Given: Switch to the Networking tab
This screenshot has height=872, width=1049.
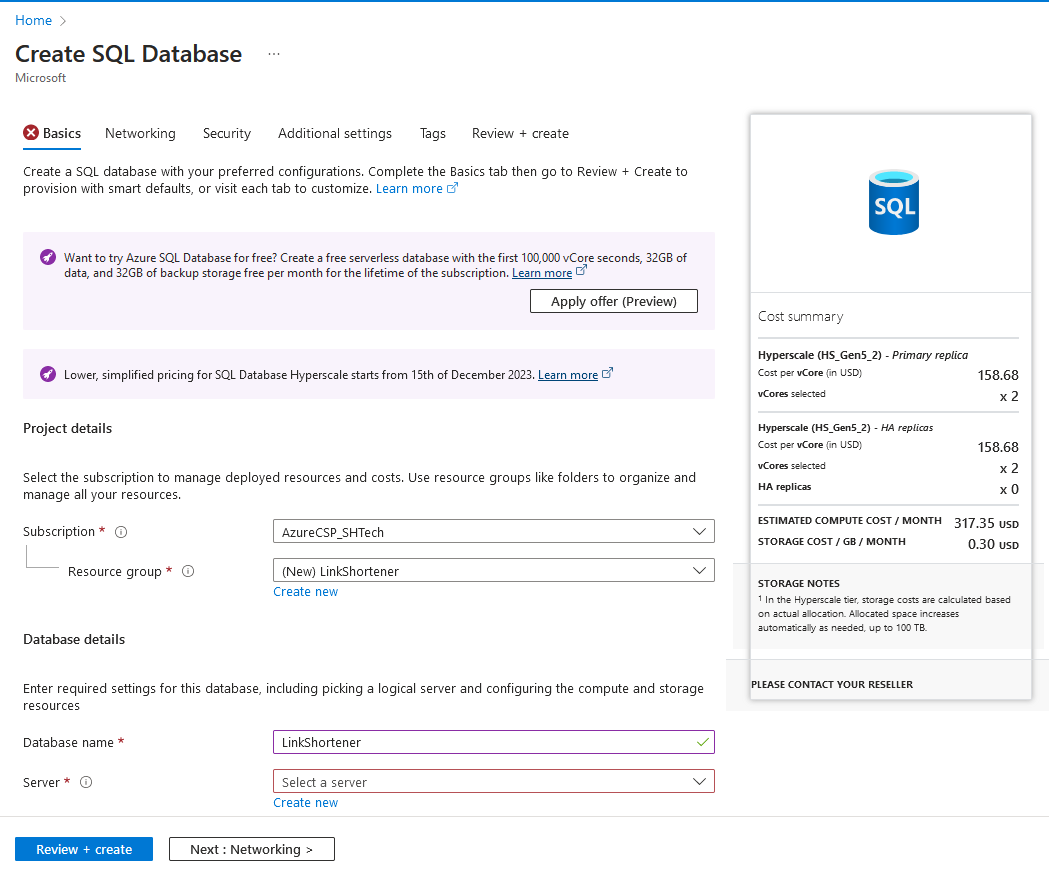Looking at the screenshot, I should 139,133.
